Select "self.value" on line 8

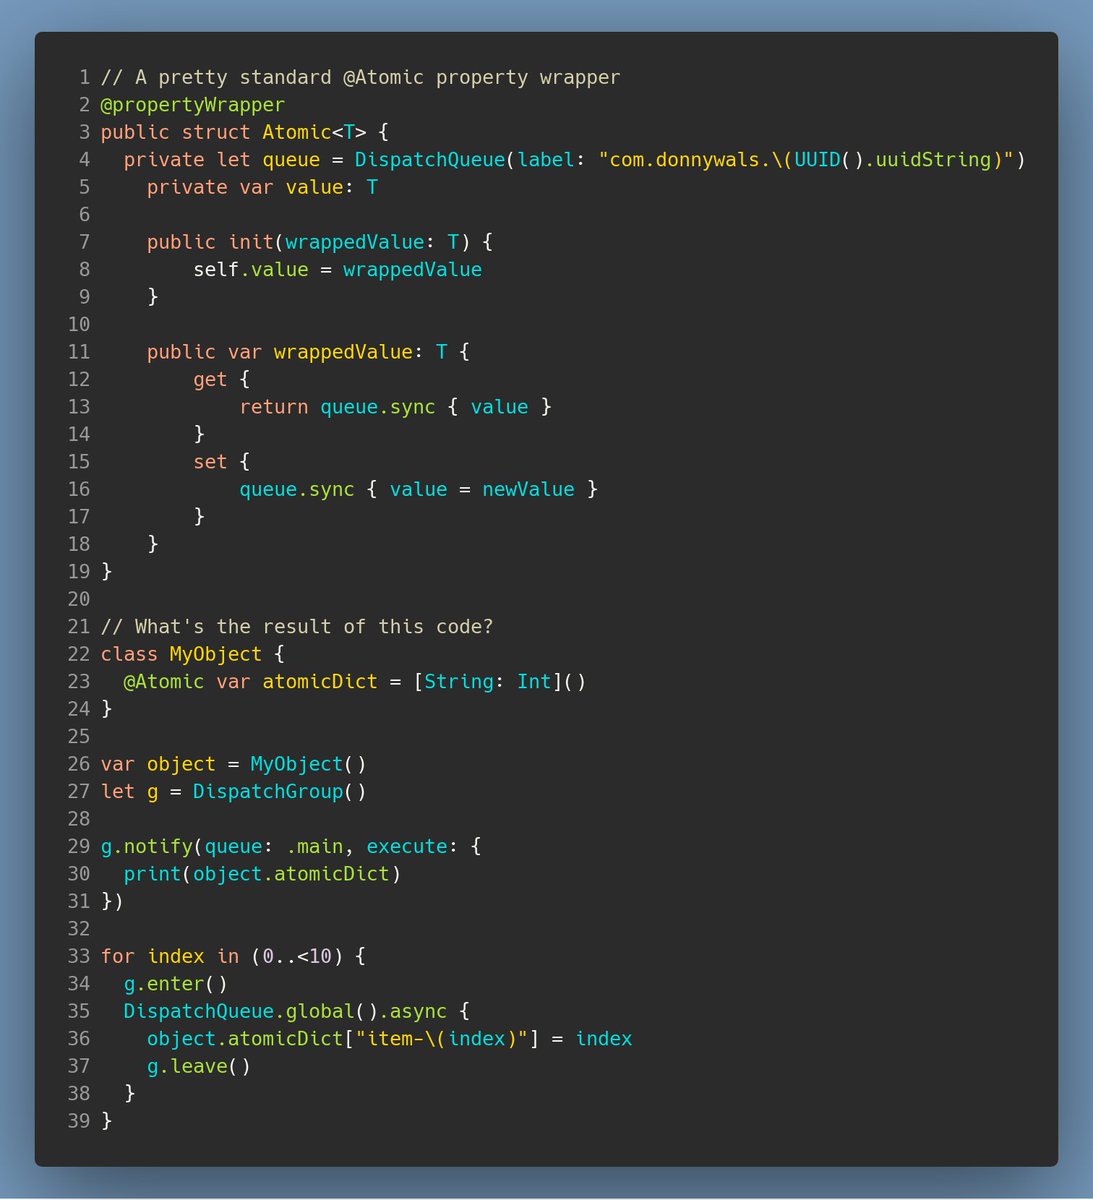tap(251, 270)
